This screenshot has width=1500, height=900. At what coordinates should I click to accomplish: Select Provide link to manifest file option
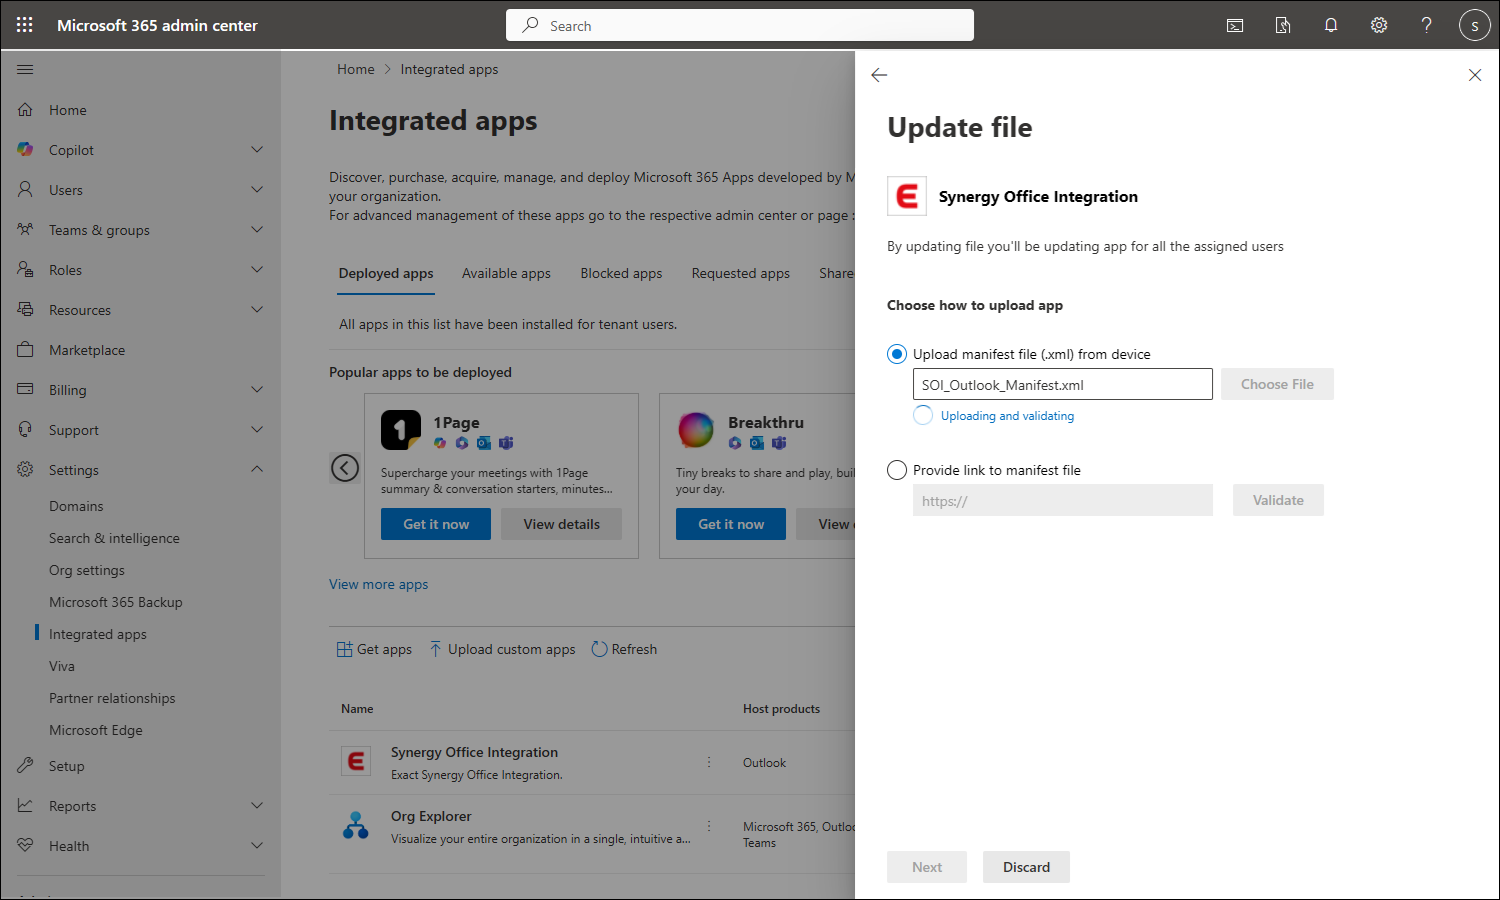pyautogui.click(x=897, y=470)
